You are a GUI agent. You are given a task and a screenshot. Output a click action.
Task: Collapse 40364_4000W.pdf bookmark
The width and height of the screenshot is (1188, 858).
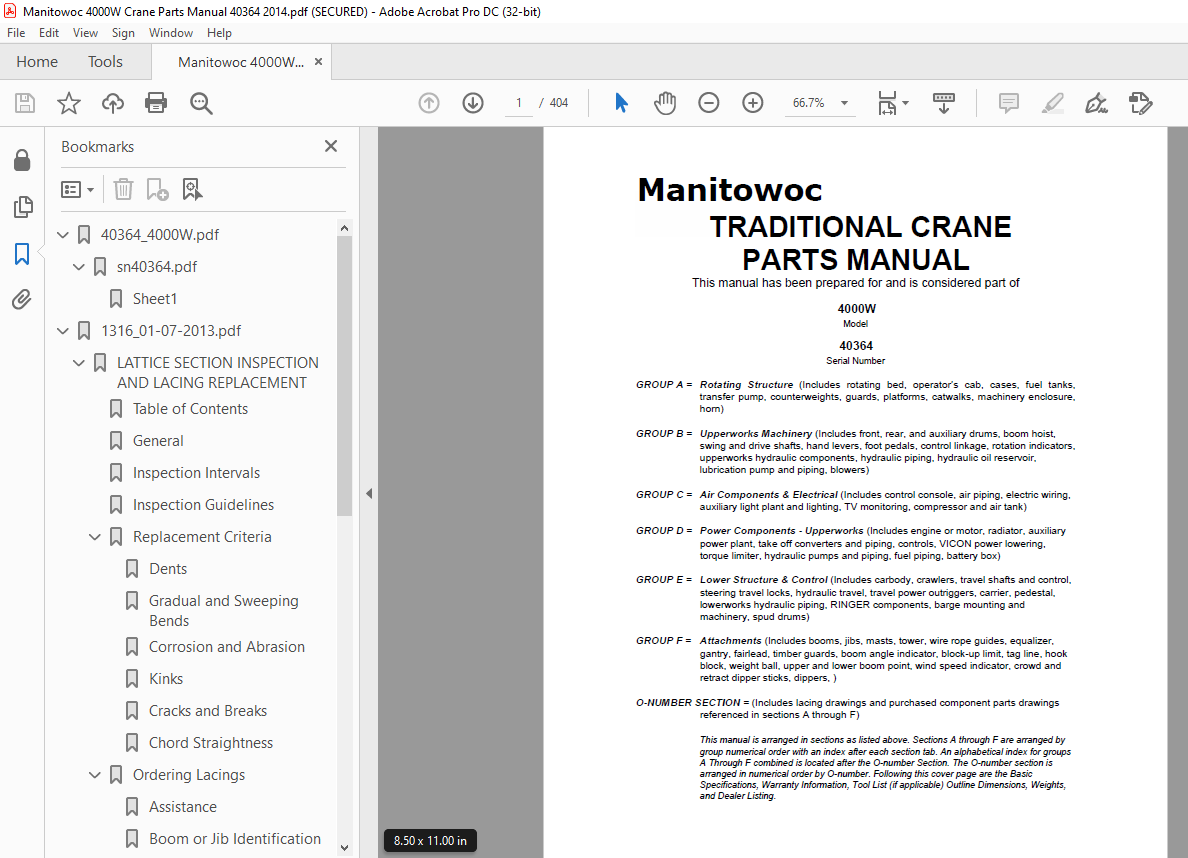coord(63,235)
